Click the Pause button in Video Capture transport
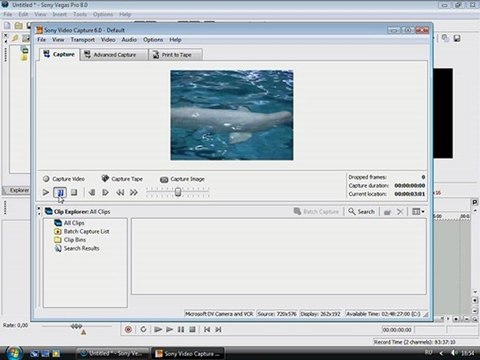Screen dimensions: 480x360 pyautogui.click(x=60, y=192)
